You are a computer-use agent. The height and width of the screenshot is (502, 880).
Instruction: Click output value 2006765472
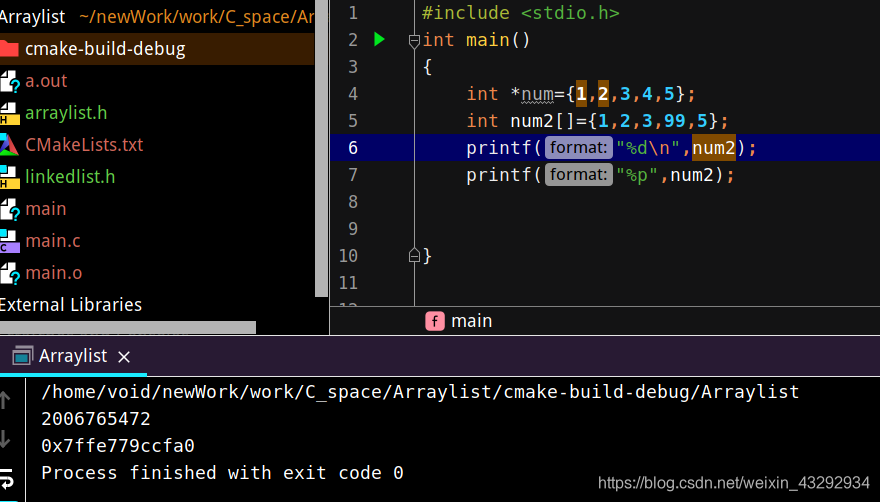point(96,419)
